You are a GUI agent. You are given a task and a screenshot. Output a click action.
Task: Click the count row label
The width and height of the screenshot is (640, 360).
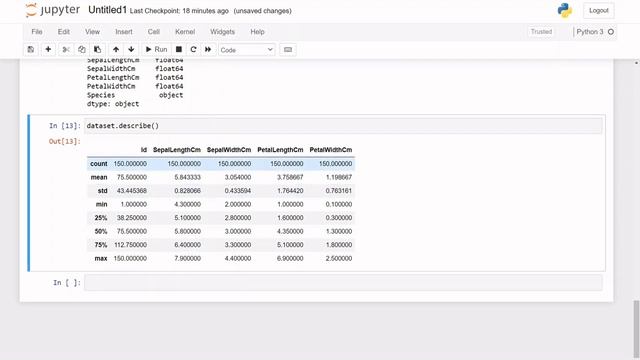[99, 164]
